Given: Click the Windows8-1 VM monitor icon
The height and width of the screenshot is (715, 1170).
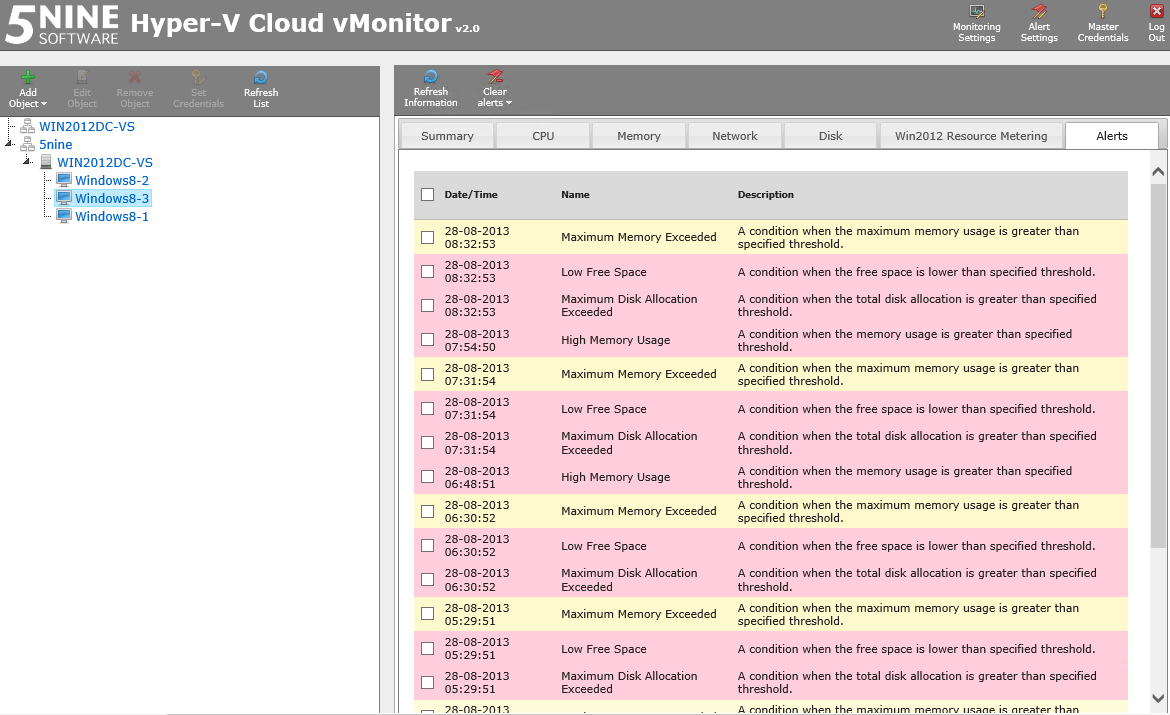Looking at the screenshot, I should click(x=63, y=216).
